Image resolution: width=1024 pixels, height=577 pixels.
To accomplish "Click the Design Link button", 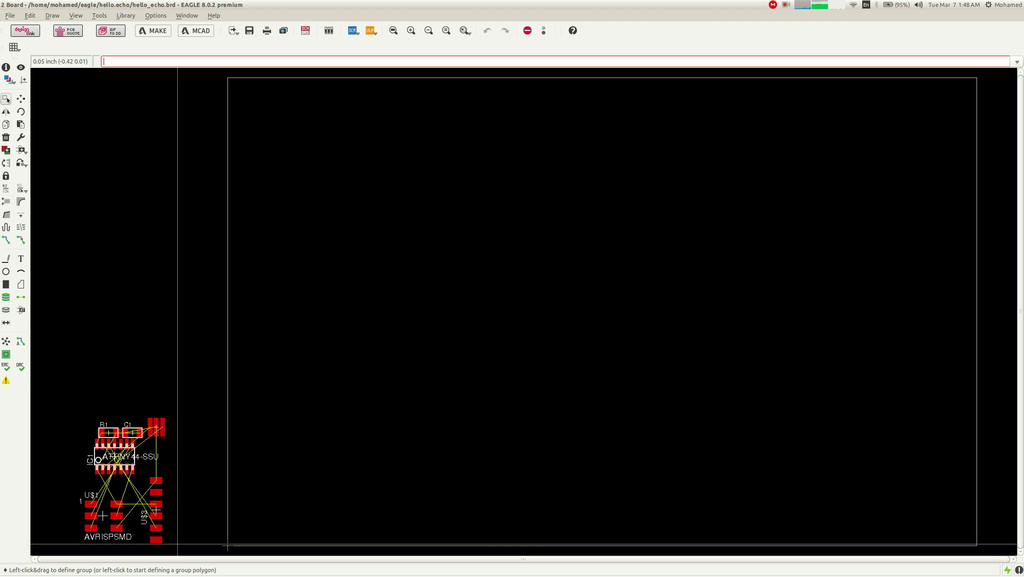I will click(25, 31).
